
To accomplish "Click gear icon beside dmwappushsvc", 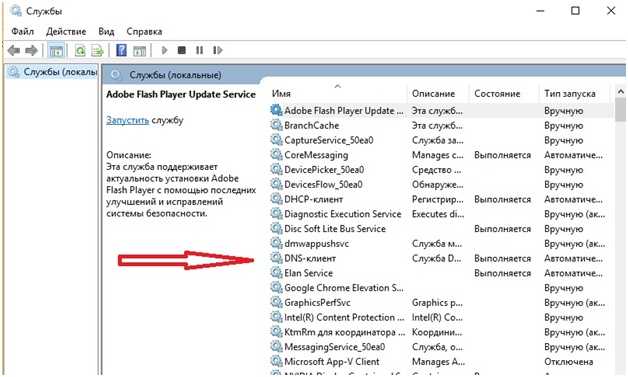I will [x=276, y=243].
